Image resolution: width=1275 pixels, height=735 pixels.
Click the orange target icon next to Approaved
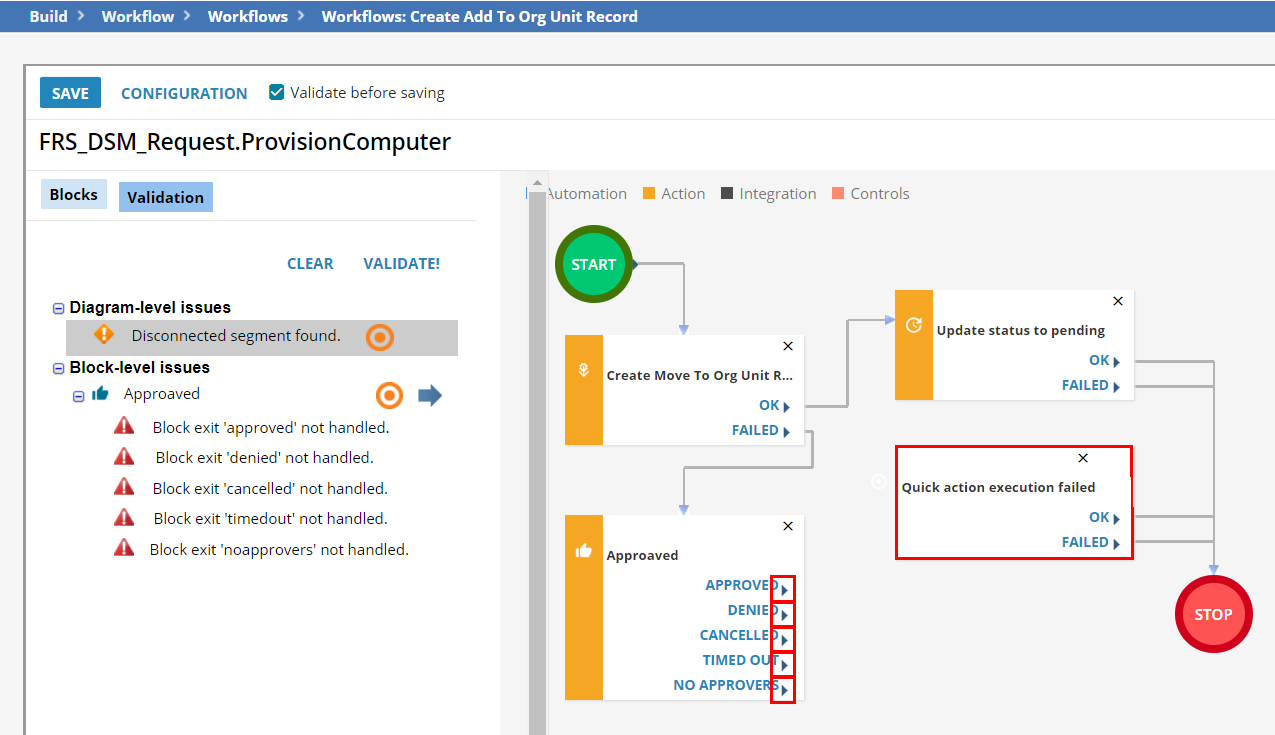[389, 395]
